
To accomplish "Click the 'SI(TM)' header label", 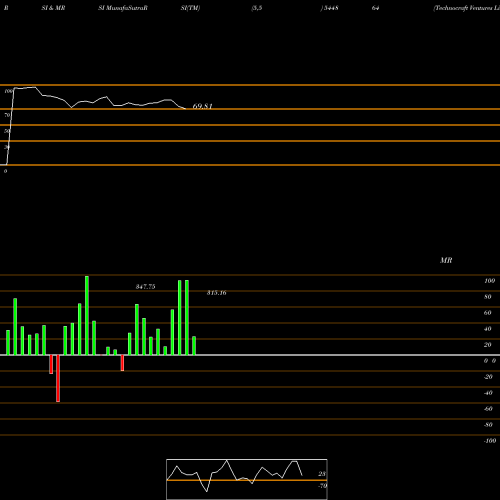I will click(190, 8).
